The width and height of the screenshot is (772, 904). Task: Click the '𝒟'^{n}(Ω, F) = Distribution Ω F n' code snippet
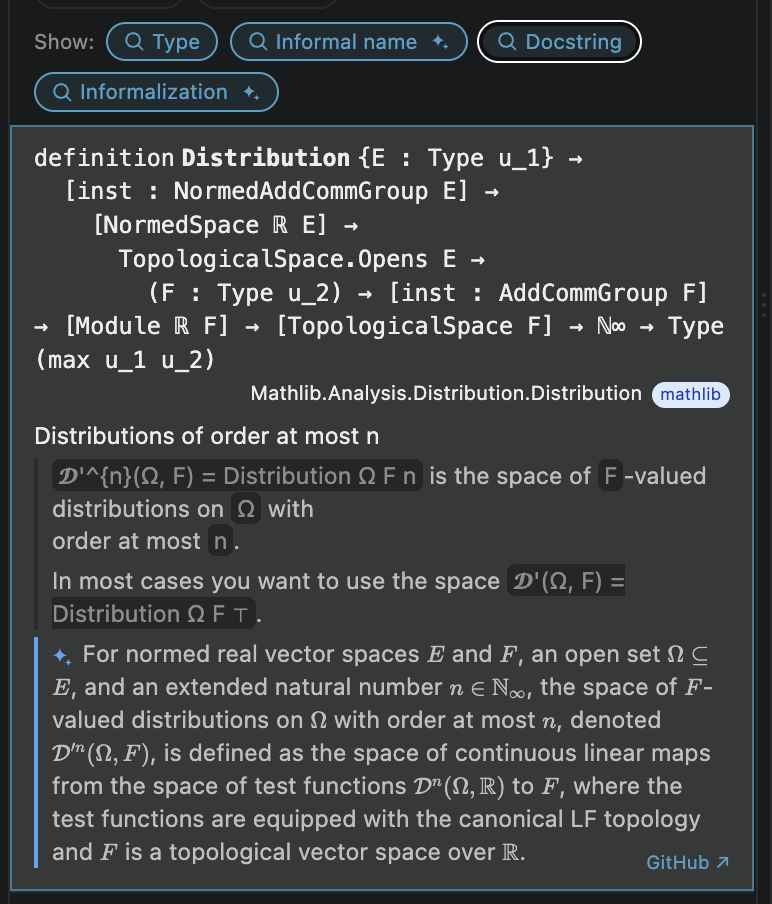coord(237,476)
